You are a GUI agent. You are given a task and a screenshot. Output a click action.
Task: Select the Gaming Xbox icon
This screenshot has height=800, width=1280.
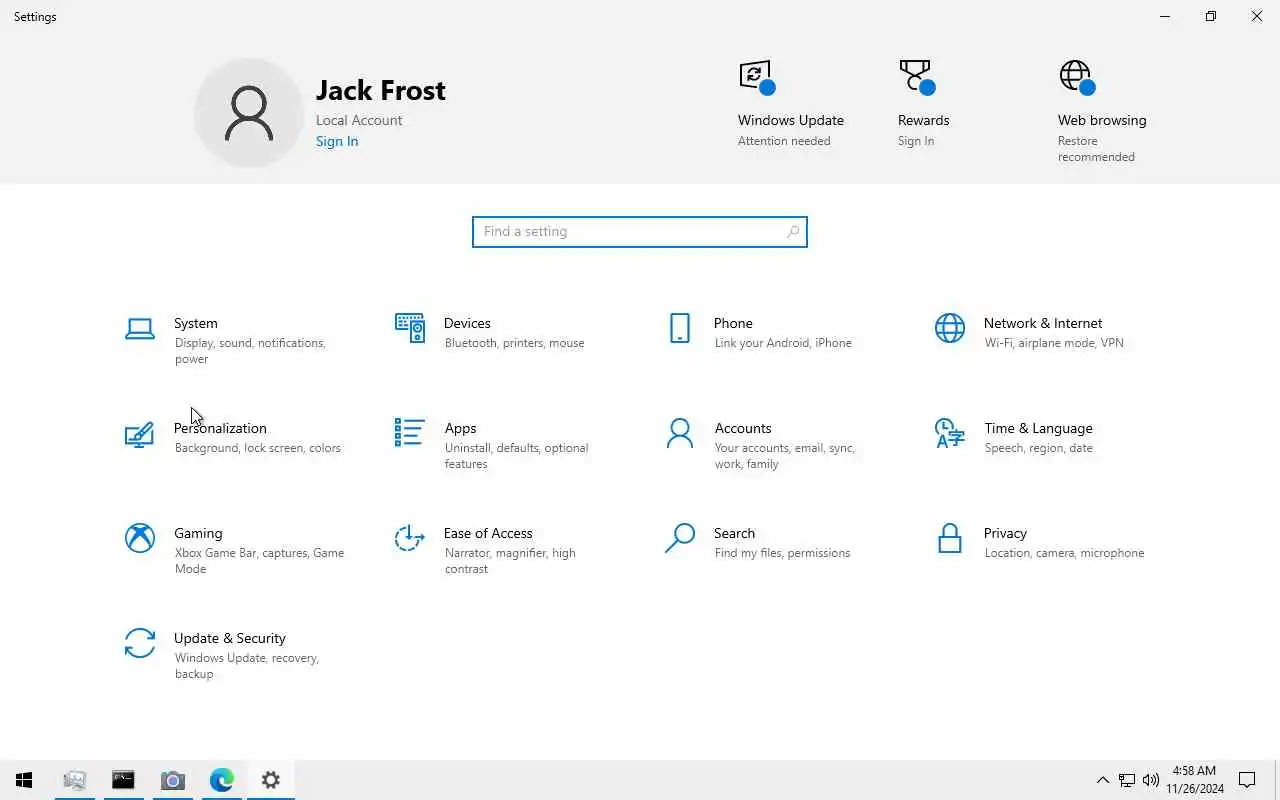(x=140, y=538)
